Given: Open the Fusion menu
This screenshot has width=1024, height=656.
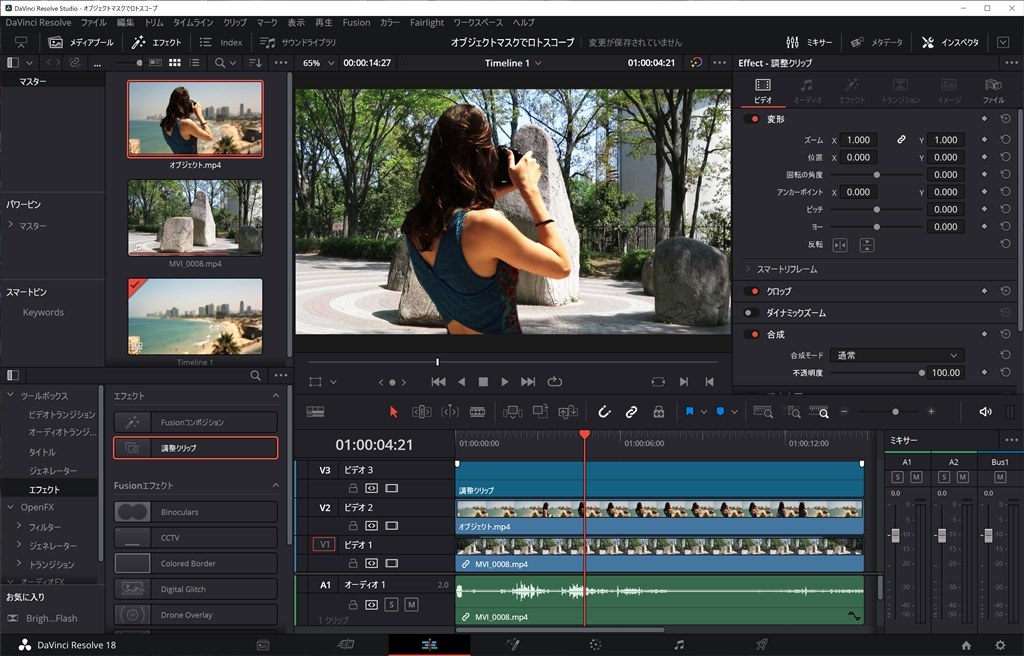Looking at the screenshot, I should tap(356, 22).
